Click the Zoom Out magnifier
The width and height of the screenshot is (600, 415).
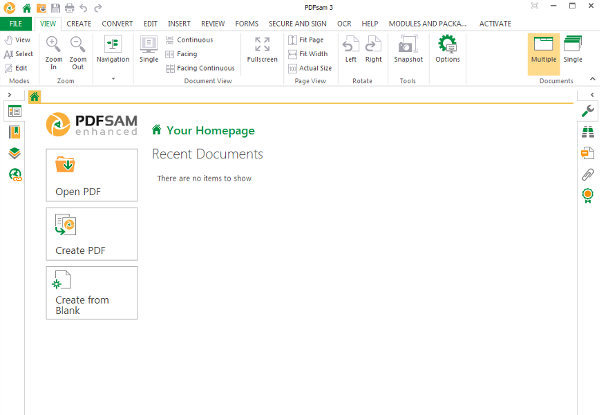[78, 53]
